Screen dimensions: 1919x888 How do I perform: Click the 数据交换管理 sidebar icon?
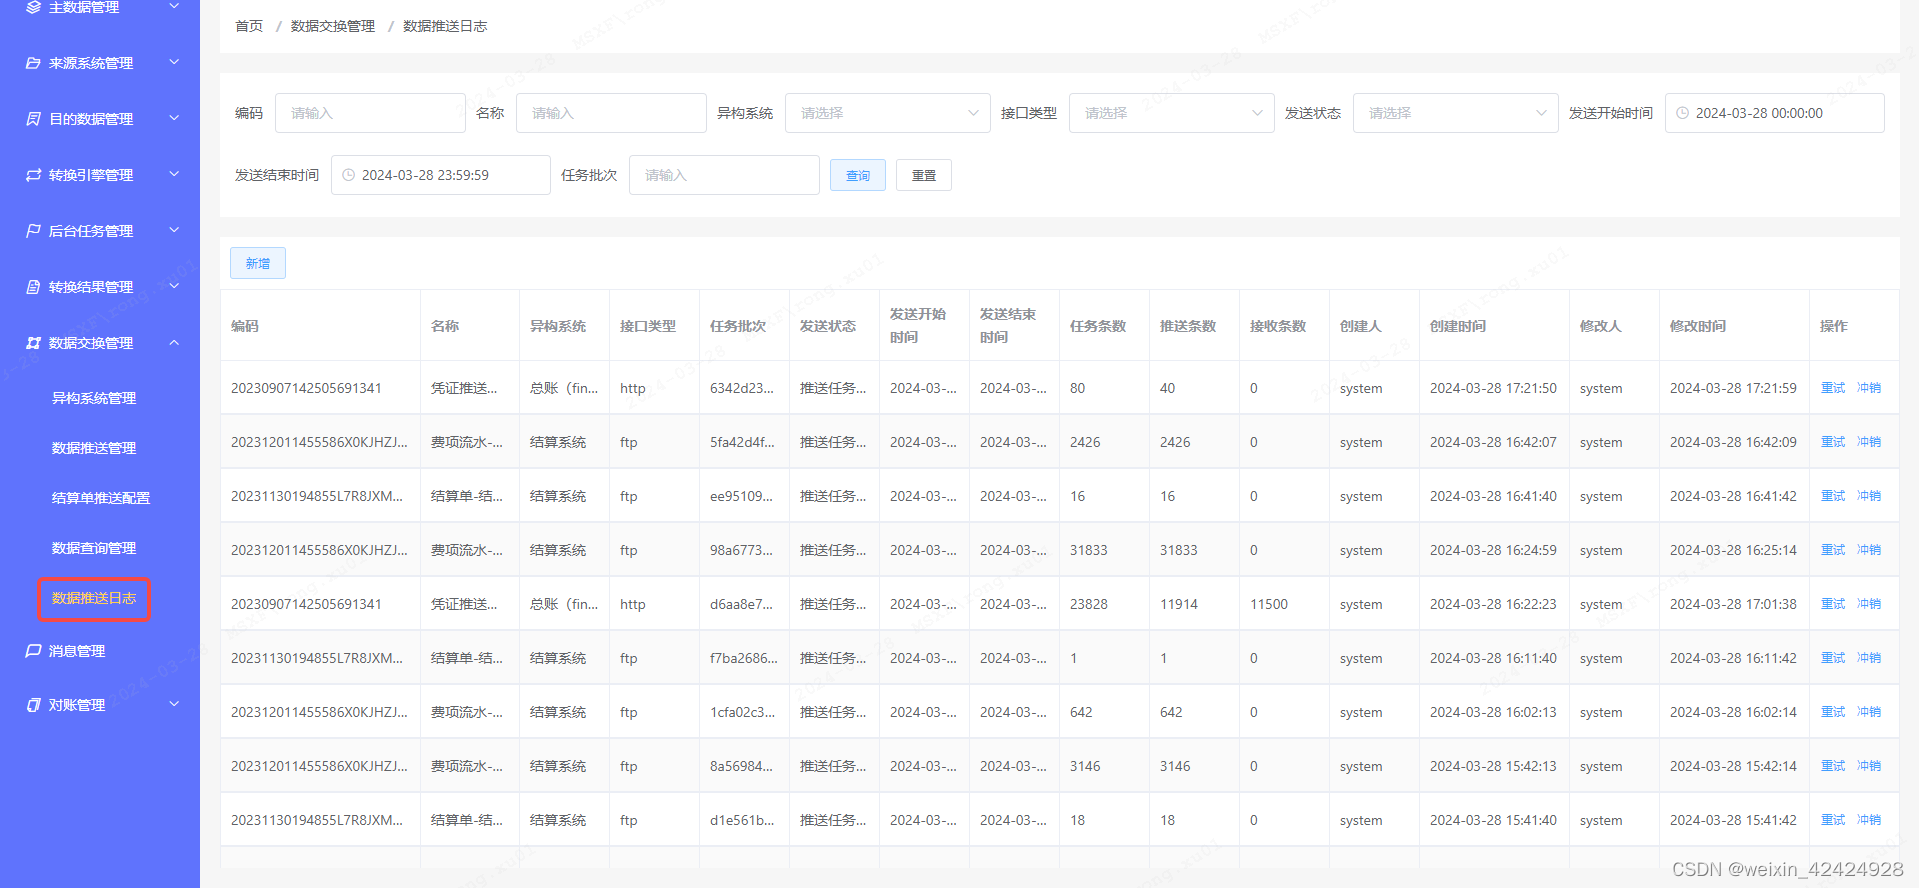(x=33, y=343)
